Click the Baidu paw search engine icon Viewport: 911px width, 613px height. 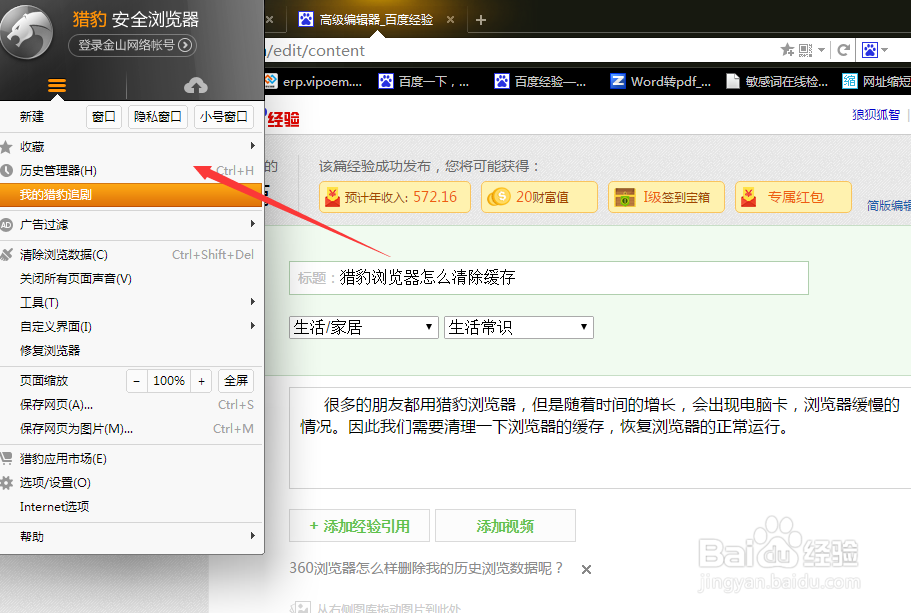pos(869,50)
